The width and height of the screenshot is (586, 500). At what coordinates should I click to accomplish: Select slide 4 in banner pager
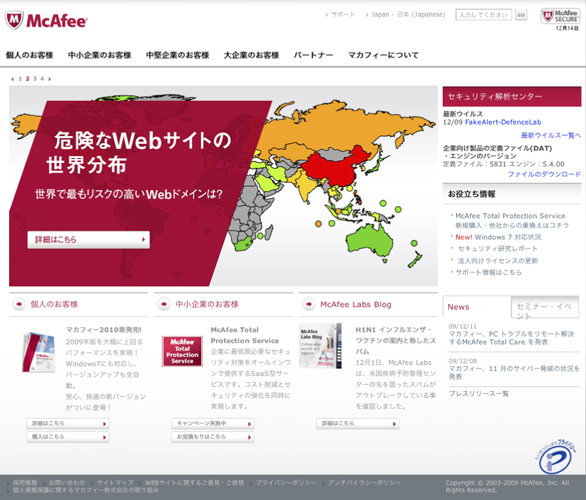[42, 79]
